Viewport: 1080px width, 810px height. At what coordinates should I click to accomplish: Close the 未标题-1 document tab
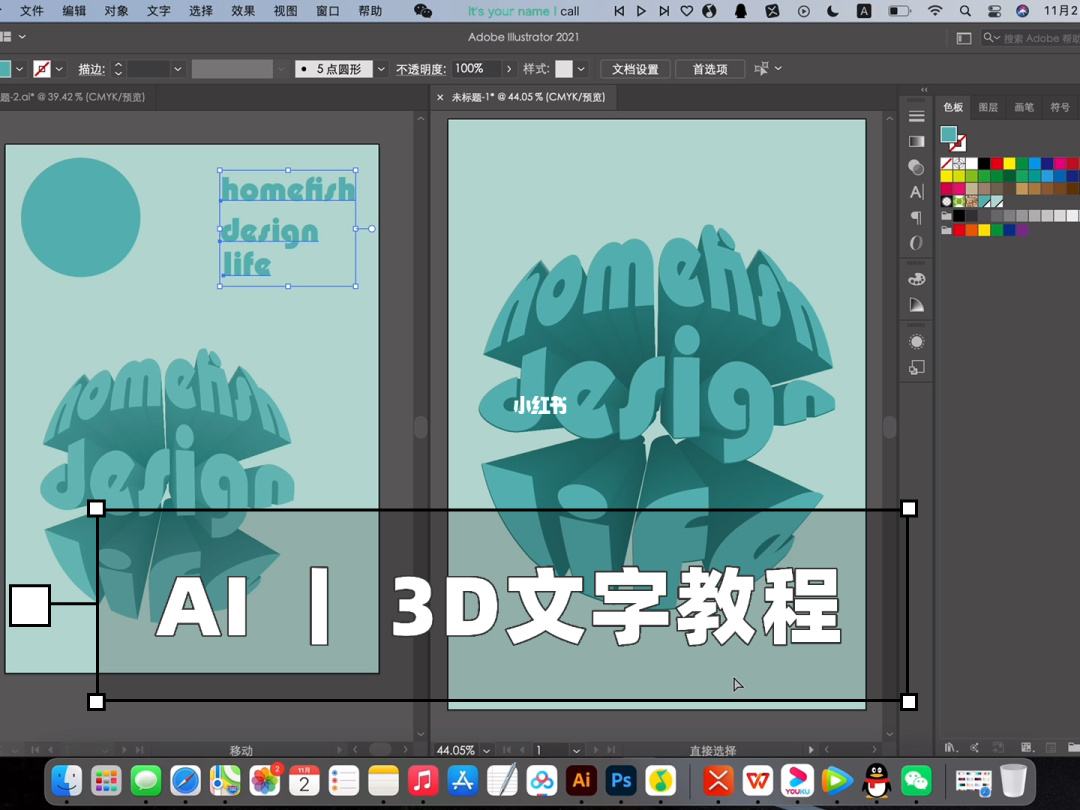pyautogui.click(x=440, y=98)
